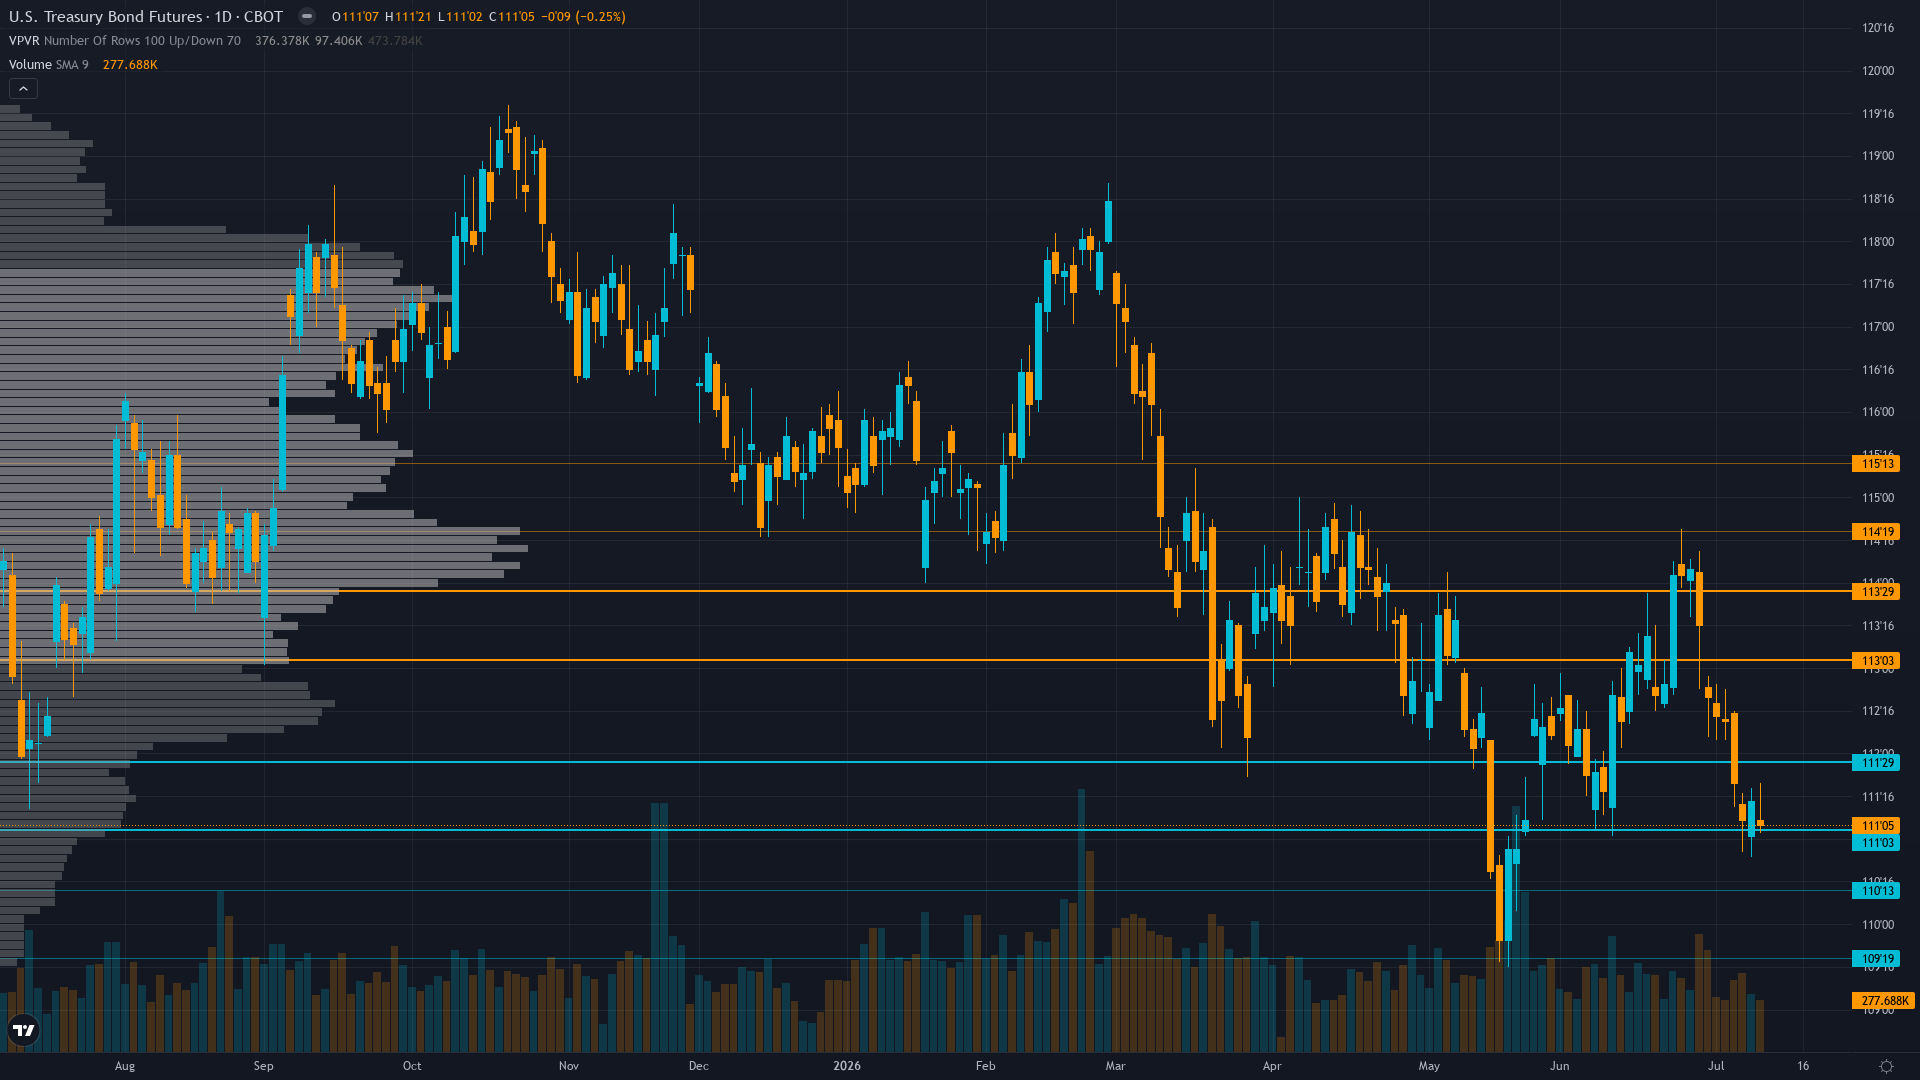
Task: Click the 114'19 price label
Action: (x=1876, y=532)
